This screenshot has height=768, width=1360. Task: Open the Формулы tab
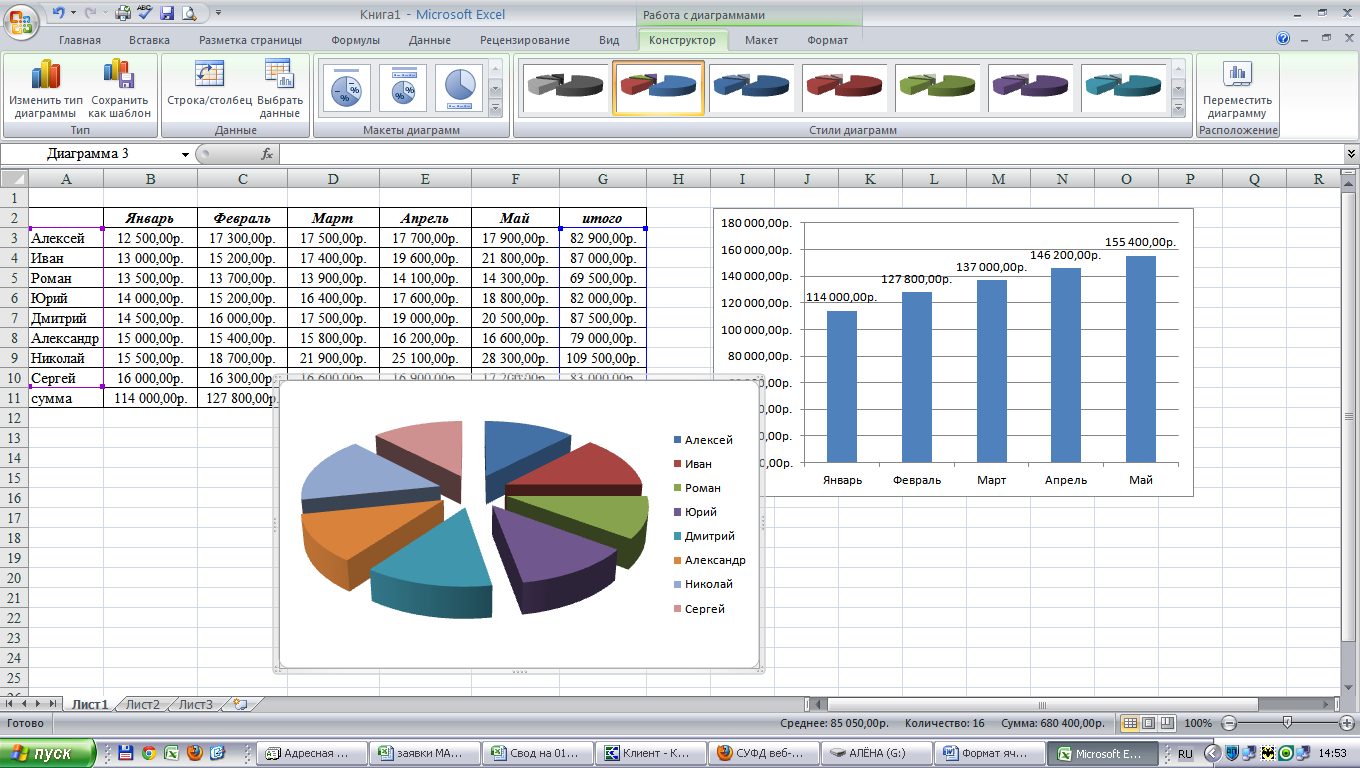pos(355,40)
